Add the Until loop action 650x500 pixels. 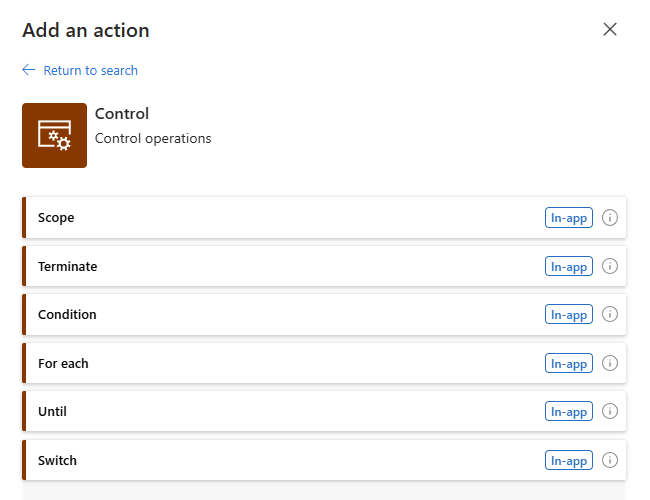(x=324, y=411)
